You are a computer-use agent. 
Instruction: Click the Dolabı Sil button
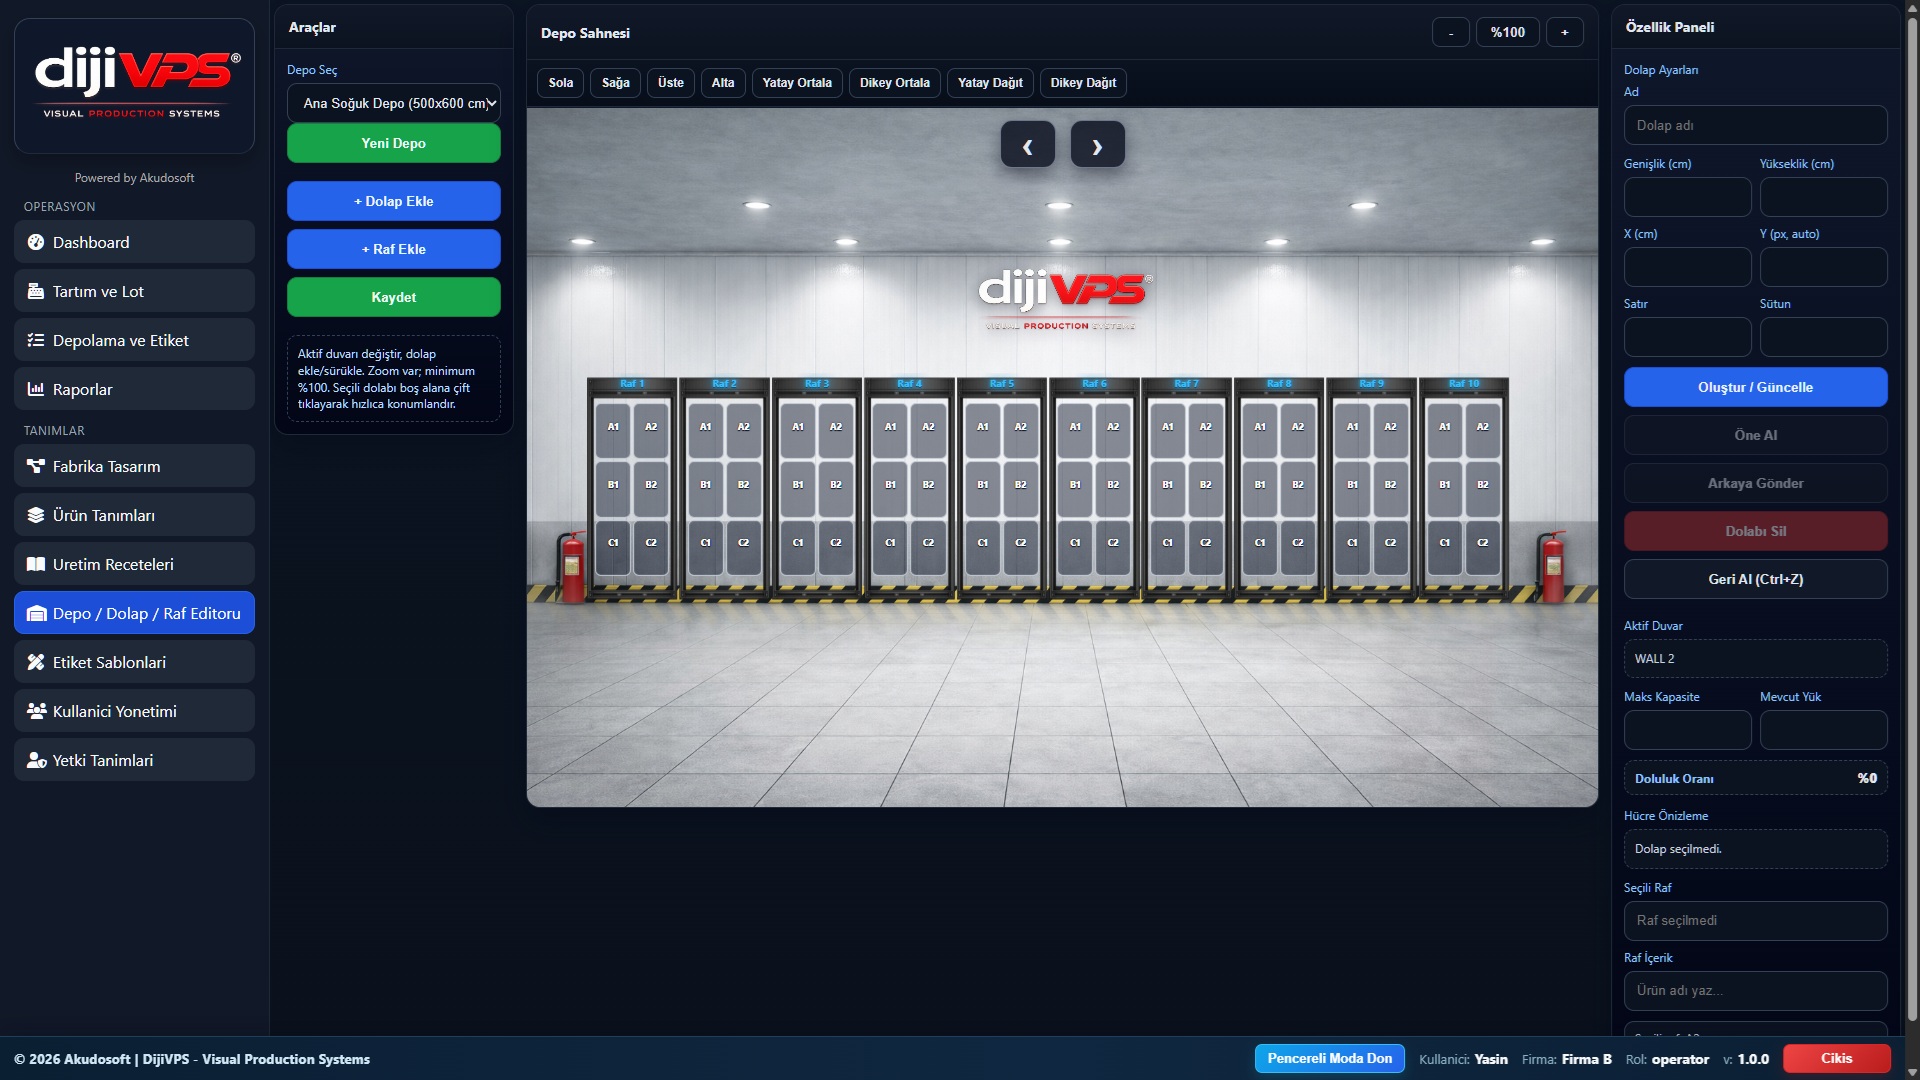pos(1756,531)
